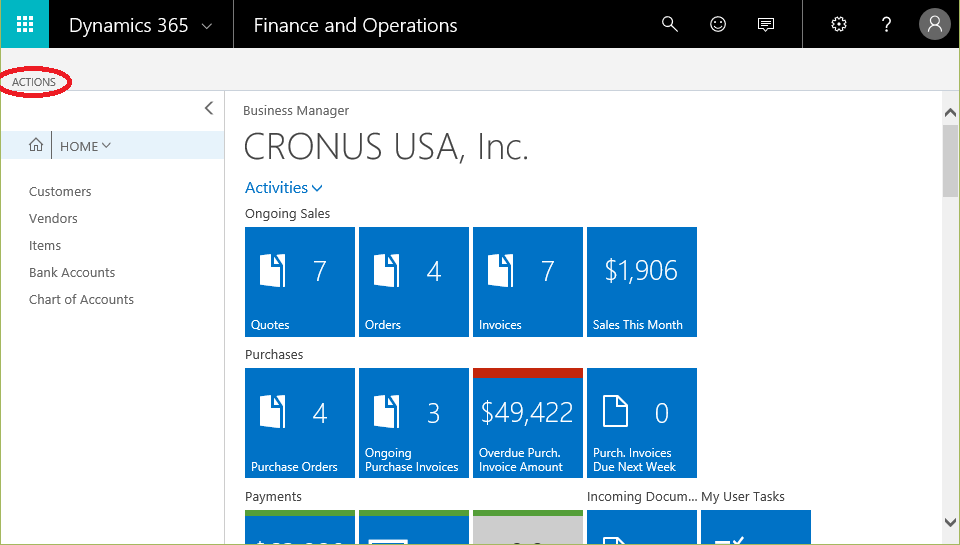Click the Business Manager label
The height and width of the screenshot is (545, 960).
click(296, 111)
